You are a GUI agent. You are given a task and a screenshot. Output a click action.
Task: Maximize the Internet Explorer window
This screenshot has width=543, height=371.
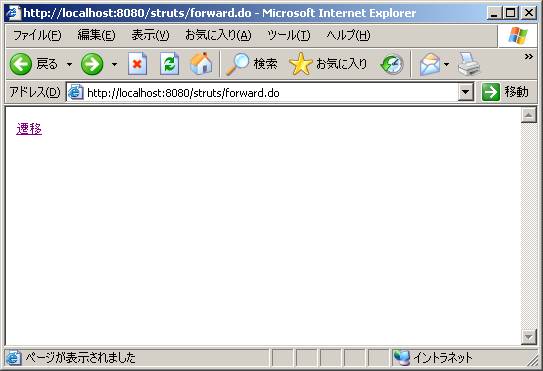510,13
